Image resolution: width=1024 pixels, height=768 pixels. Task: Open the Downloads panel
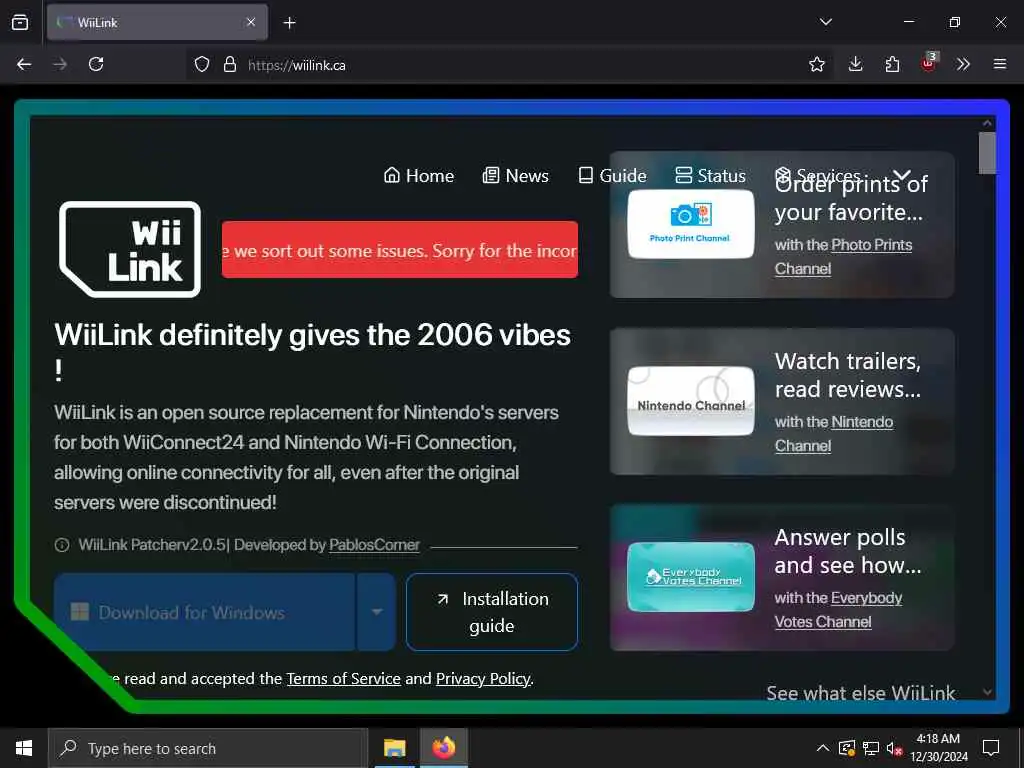[856, 64]
